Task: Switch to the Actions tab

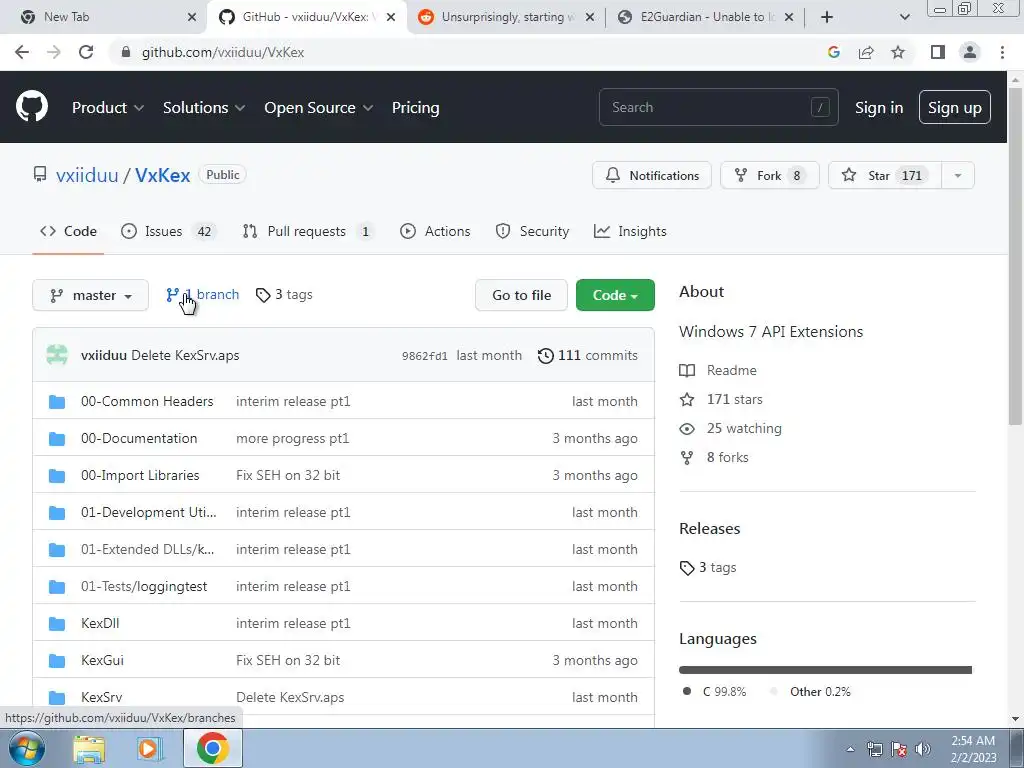Action: [x=435, y=231]
